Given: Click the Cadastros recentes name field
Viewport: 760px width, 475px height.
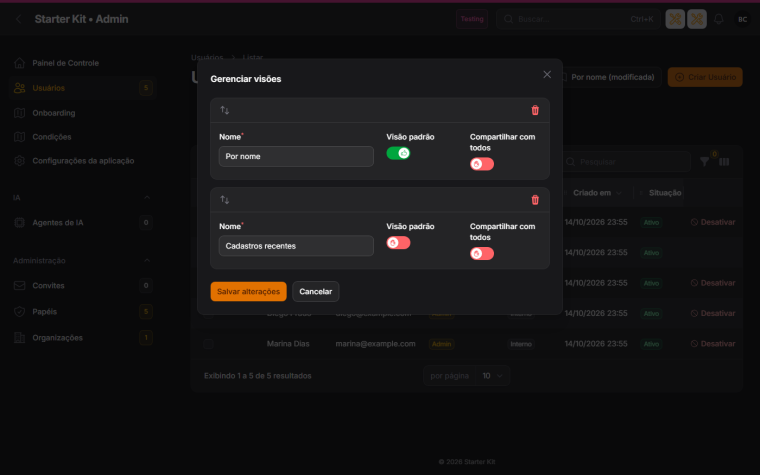Looking at the screenshot, I should click(x=296, y=246).
